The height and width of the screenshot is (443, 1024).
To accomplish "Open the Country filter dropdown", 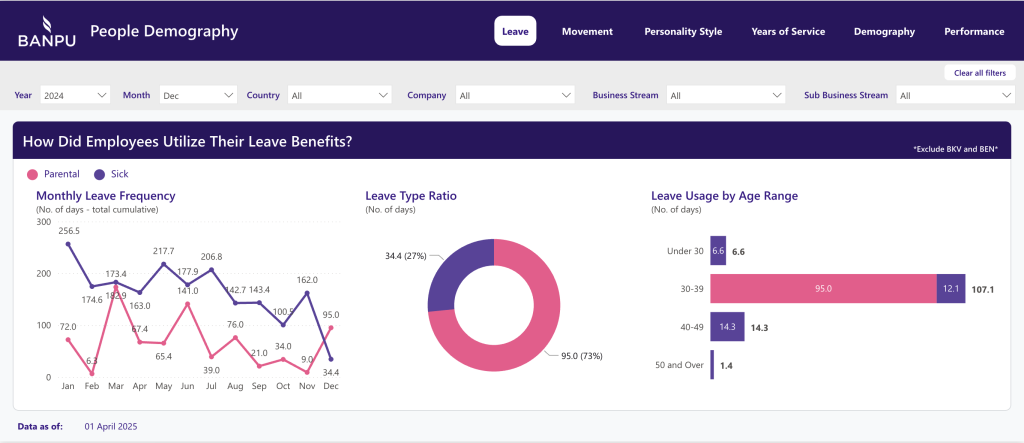I will [x=339, y=95].
